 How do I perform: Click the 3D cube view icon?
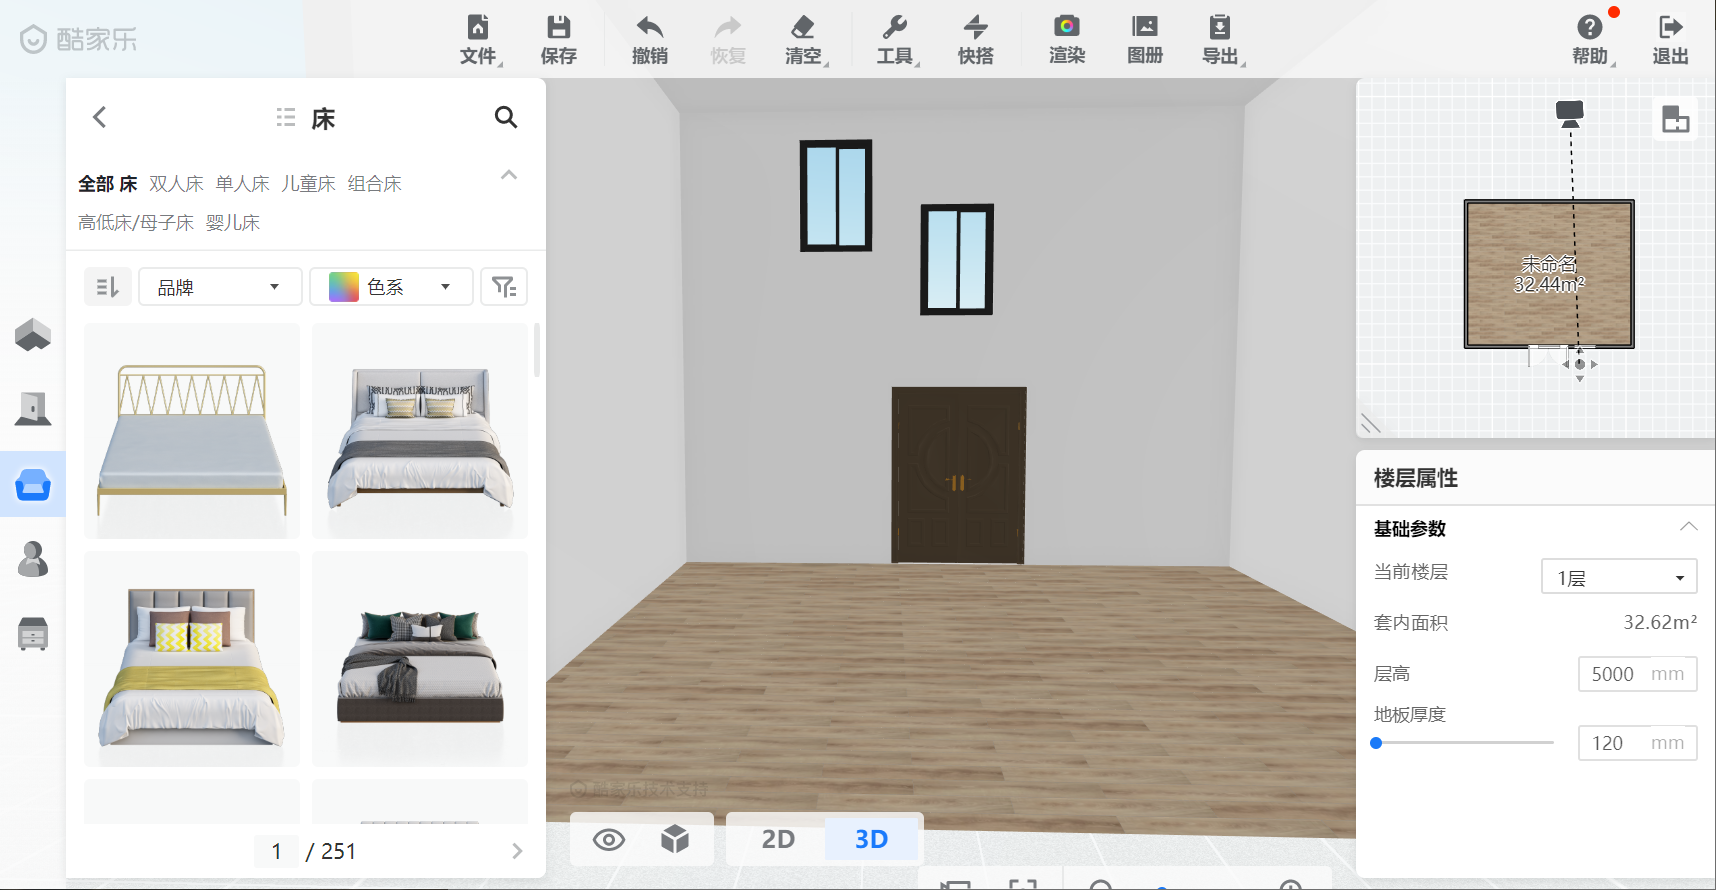coord(675,839)
